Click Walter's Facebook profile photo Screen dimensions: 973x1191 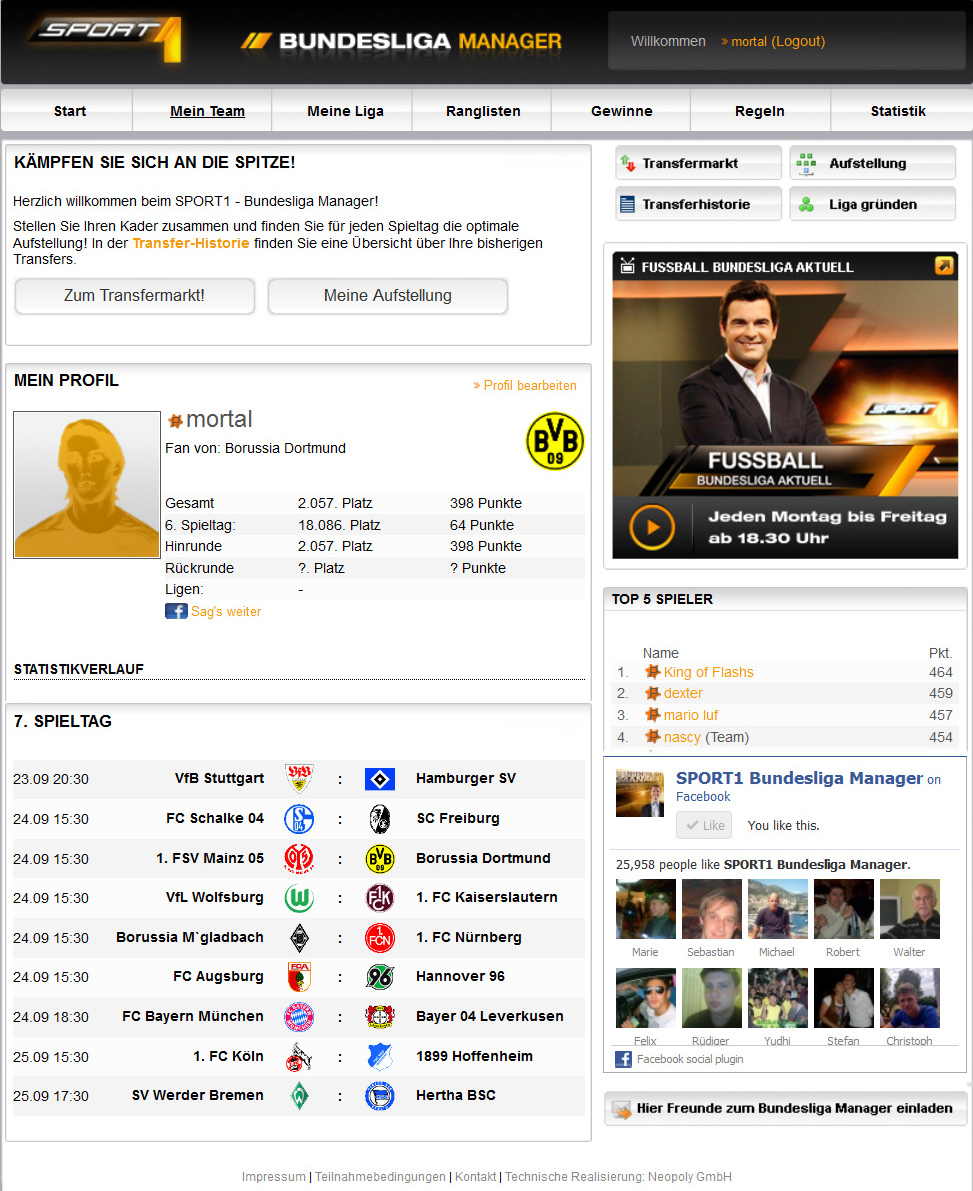click(910, 909)
